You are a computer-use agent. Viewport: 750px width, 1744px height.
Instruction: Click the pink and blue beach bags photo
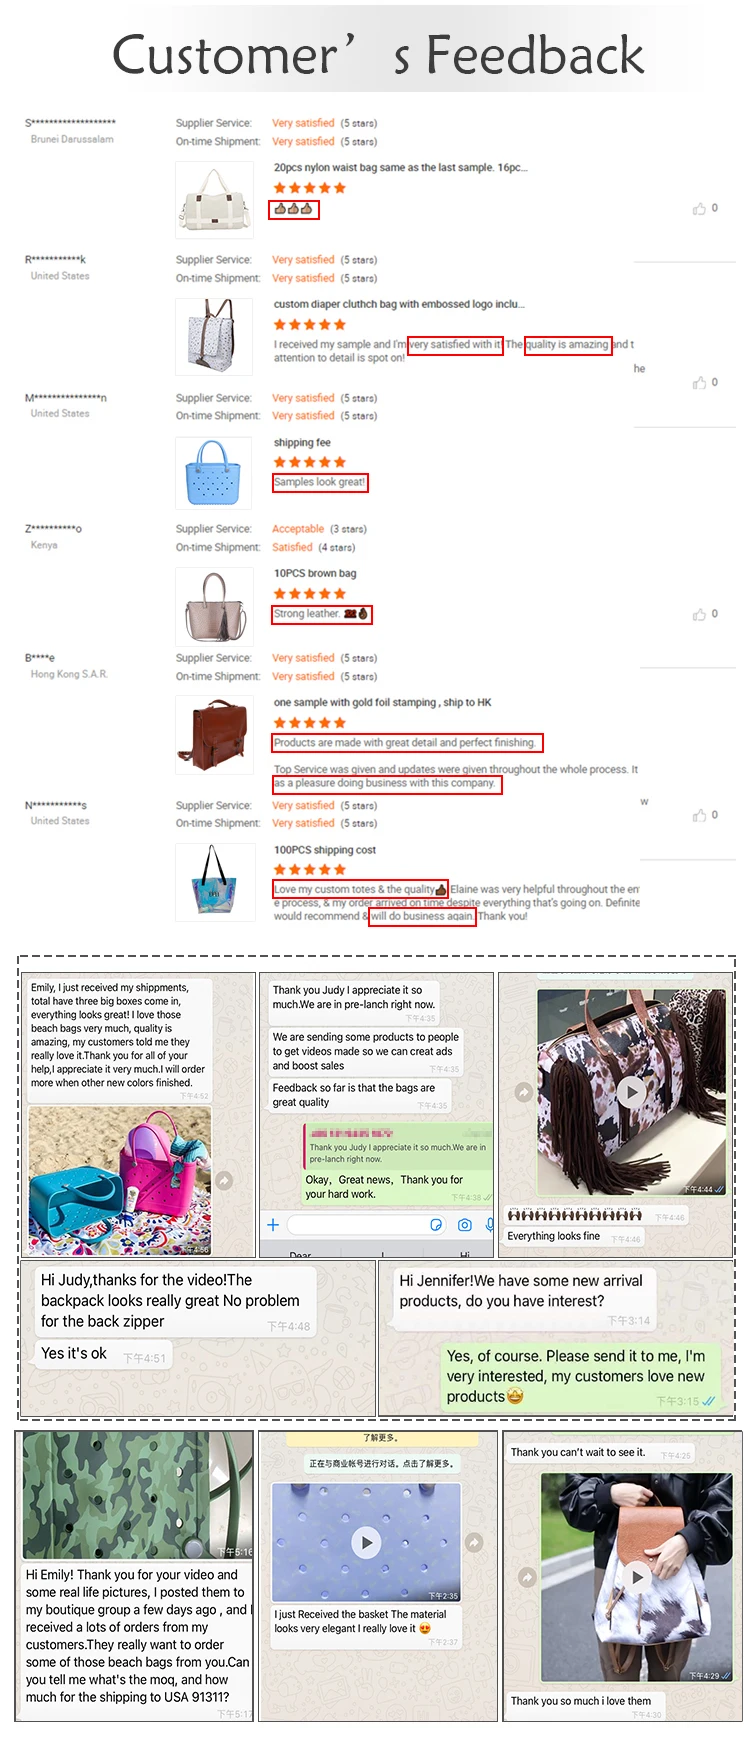pyautogui.click(x=120, y=1180)
